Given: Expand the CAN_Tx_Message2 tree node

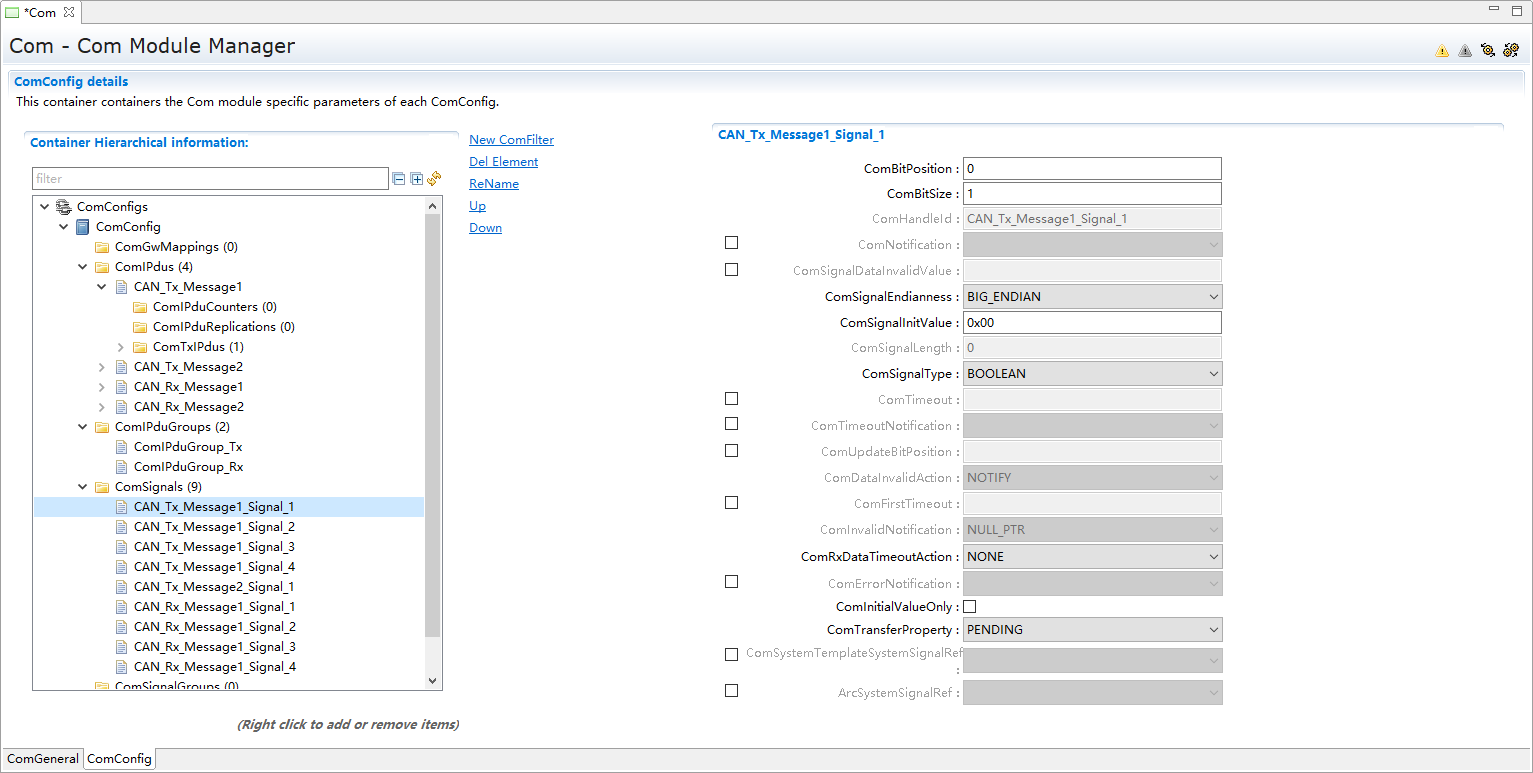Looking at the screenshot, I should (x=101, y=367).
